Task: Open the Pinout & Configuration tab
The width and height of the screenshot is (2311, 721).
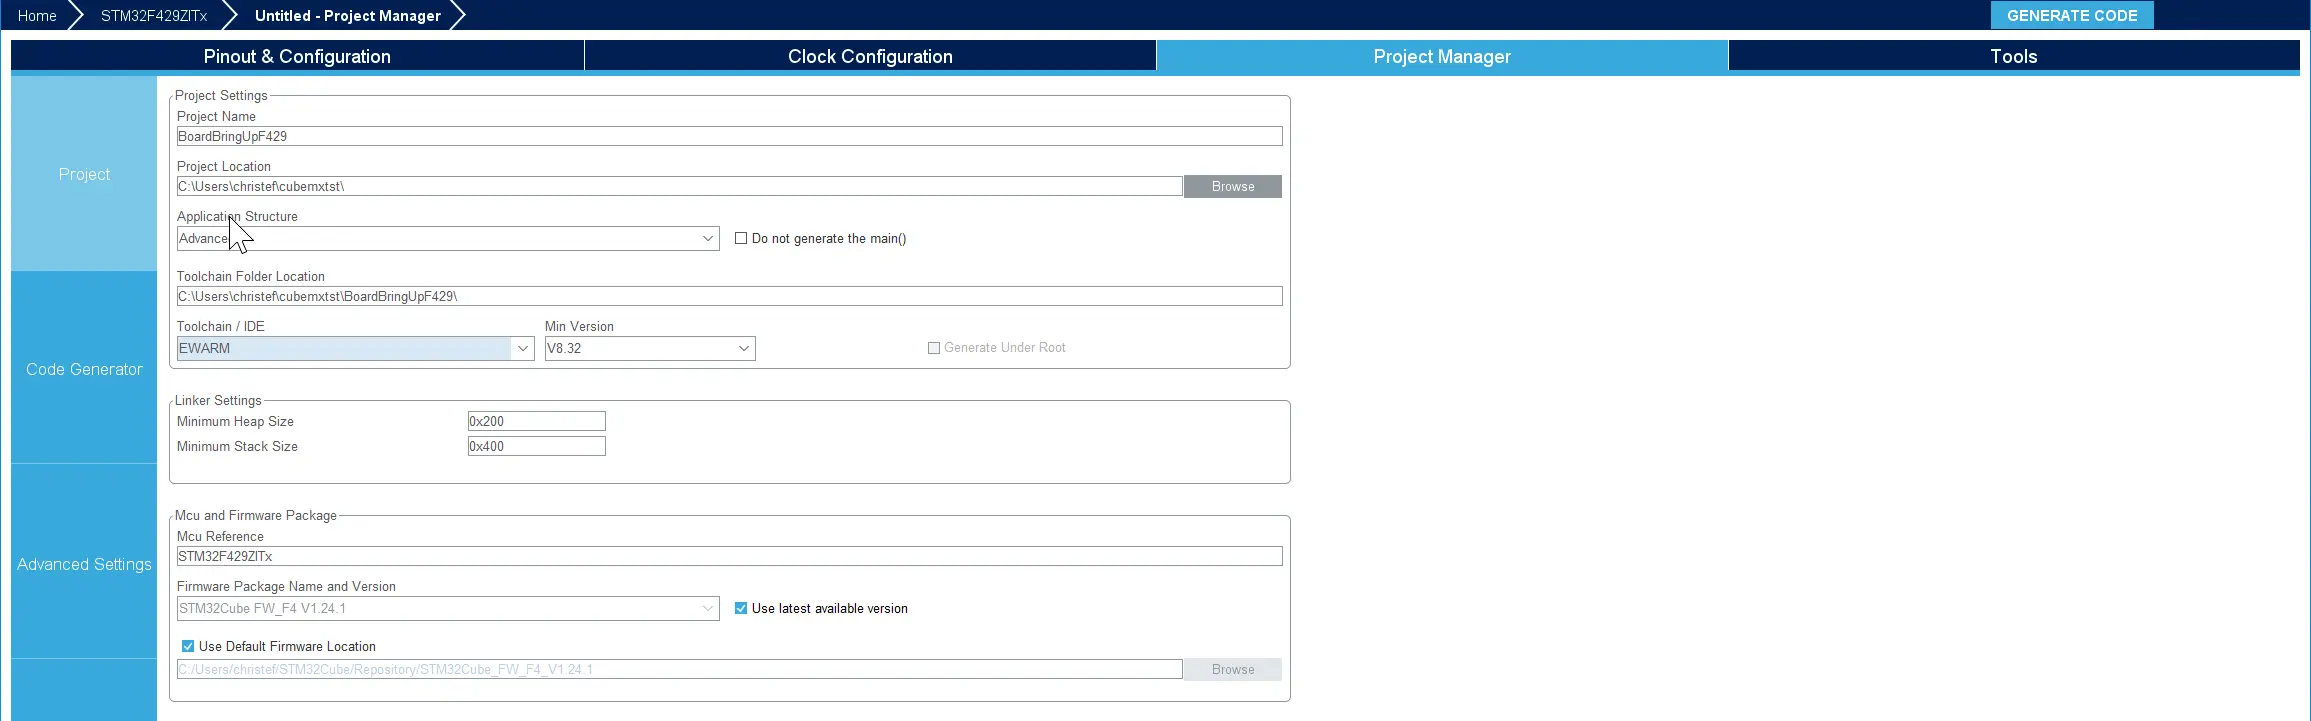Action: pyautogui.click(x=297, y=57)
